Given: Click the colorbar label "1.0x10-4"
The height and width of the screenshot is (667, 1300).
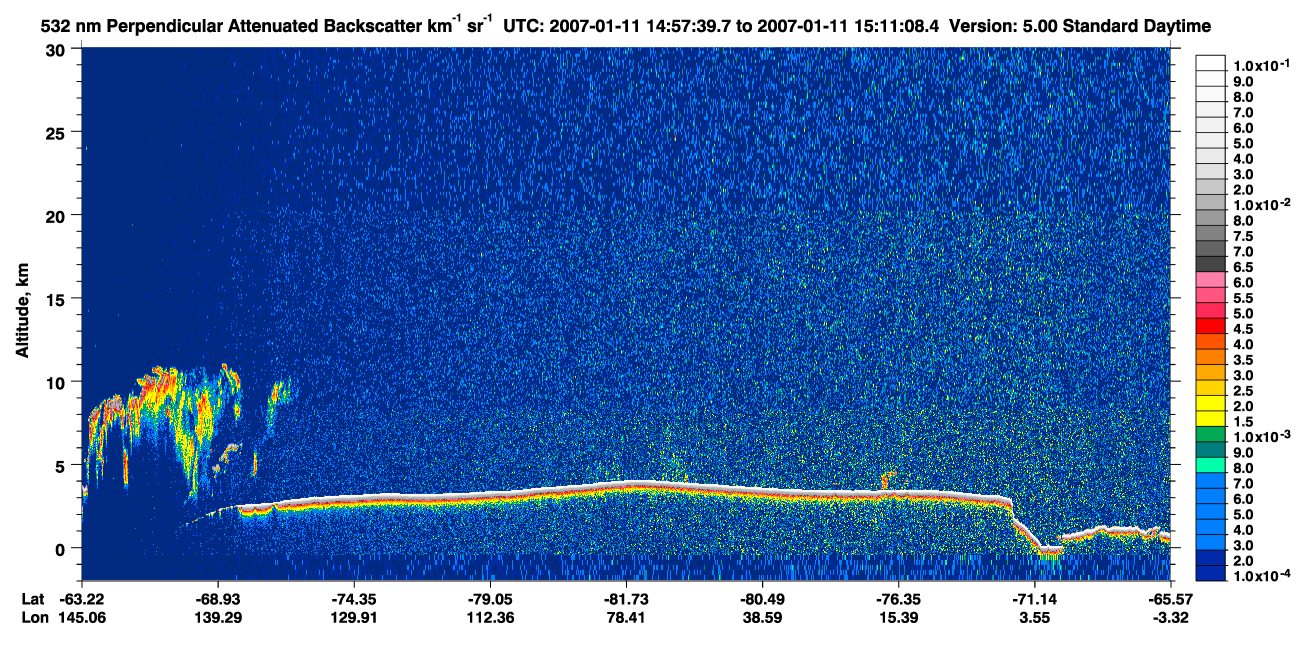Looking at the screenshot, I should pyautogui.click(x=1261, y=577).
